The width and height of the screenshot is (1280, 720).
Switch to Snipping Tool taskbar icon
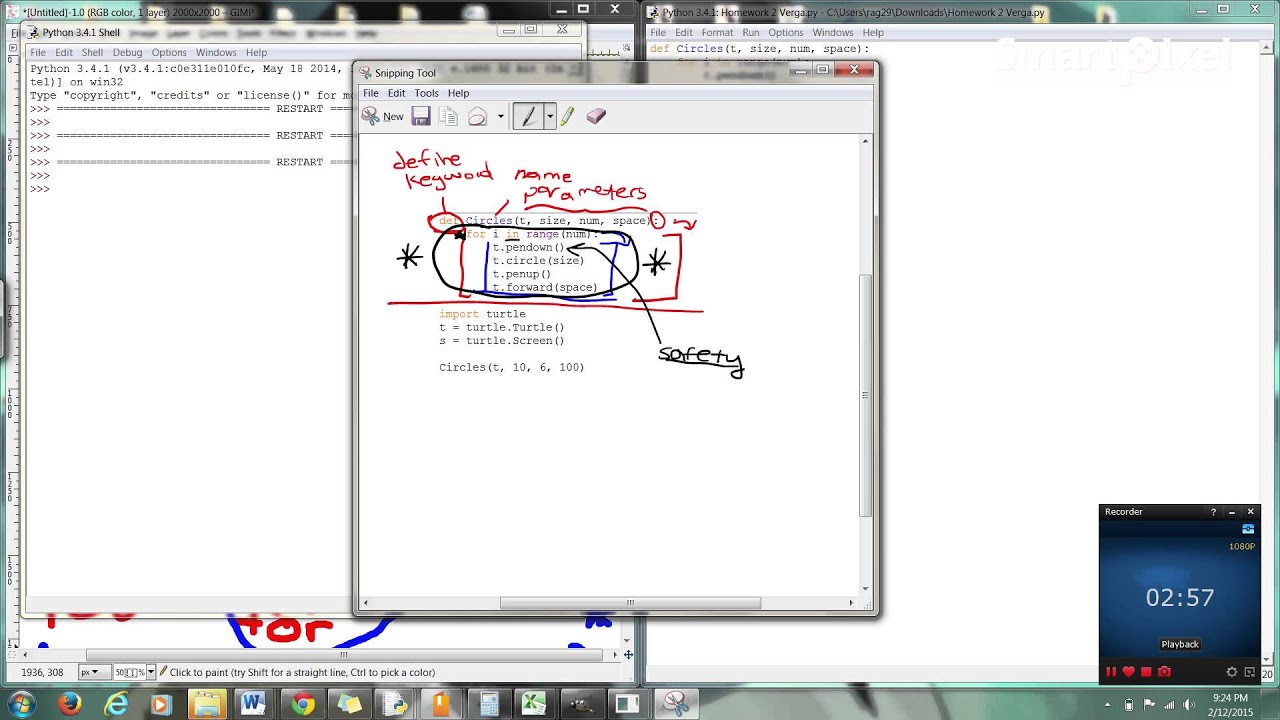(676, 704)
